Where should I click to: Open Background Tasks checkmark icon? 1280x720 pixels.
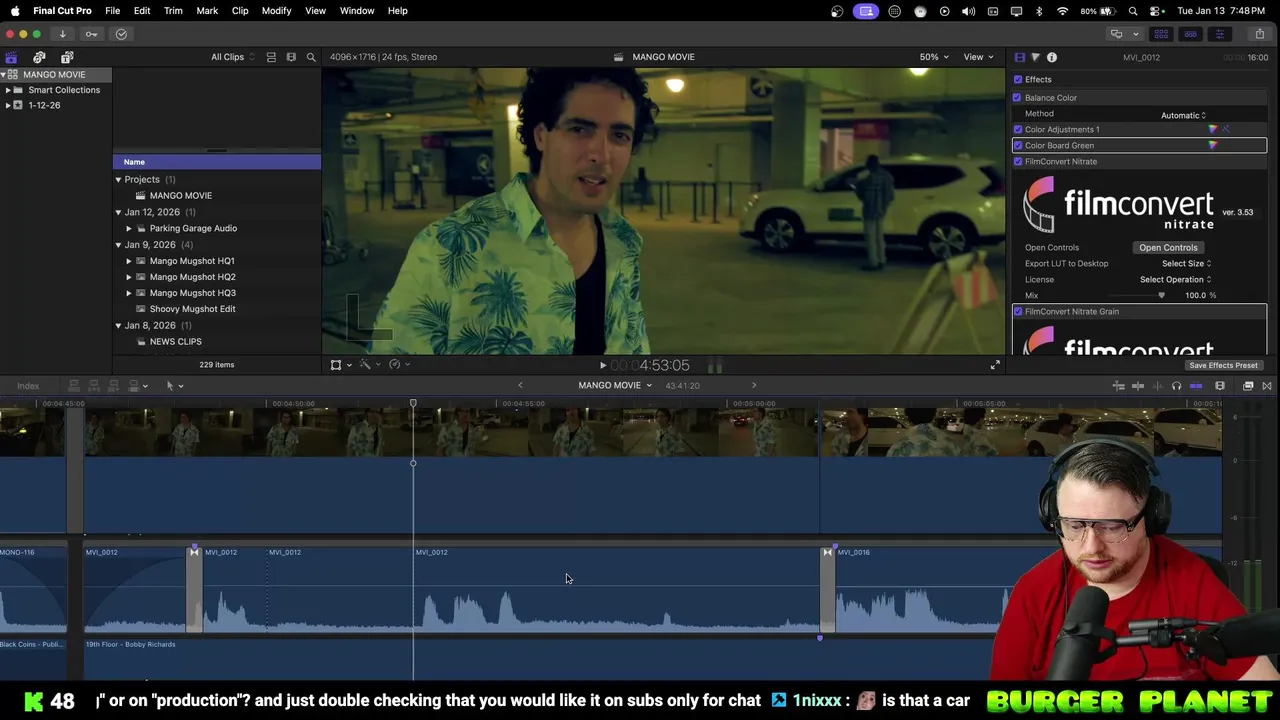click(x=121, y=34)
